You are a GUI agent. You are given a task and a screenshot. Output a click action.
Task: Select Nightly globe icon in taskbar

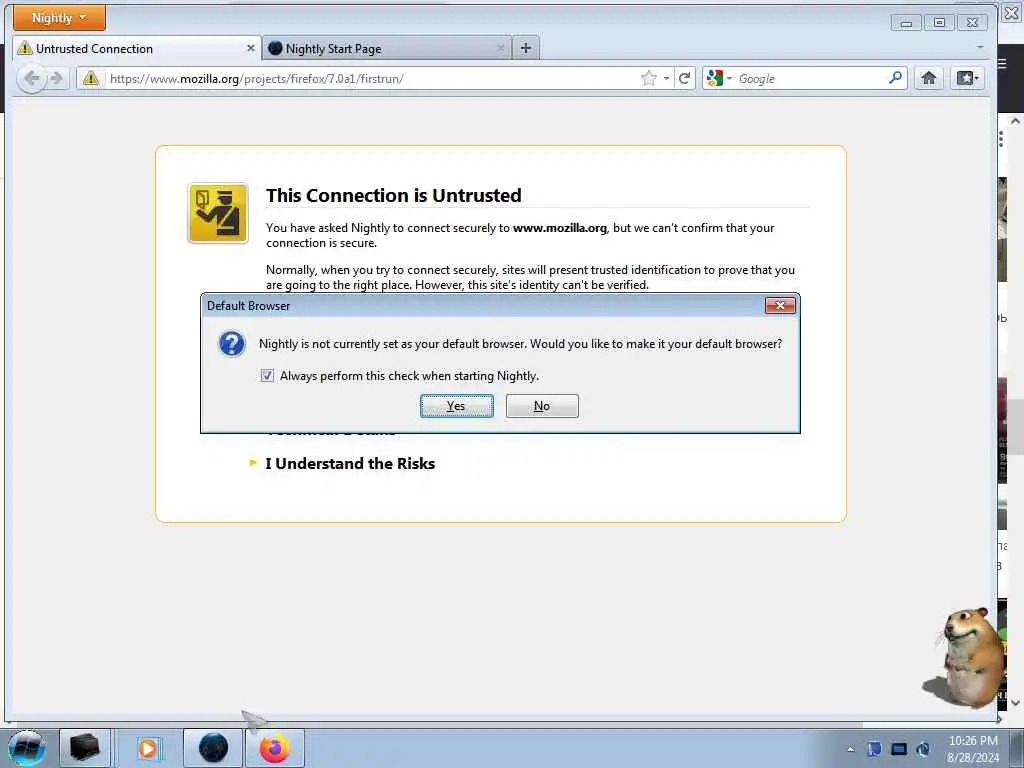tap(213, 748)
